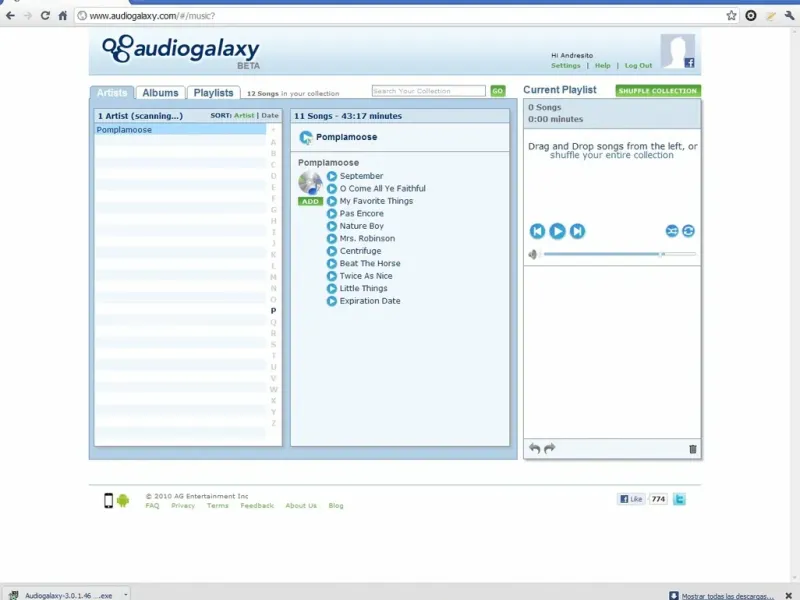Open the Feedback footer link

pos(257,506)
